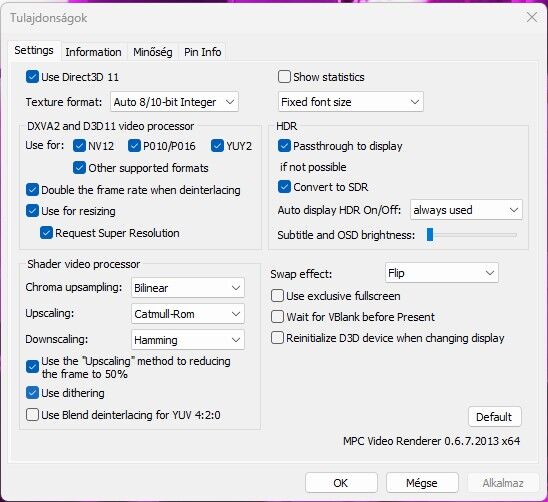Screen dimensions: 548x502
Task: Expand the Fixed font size dropdown
Action: [351, 102]
